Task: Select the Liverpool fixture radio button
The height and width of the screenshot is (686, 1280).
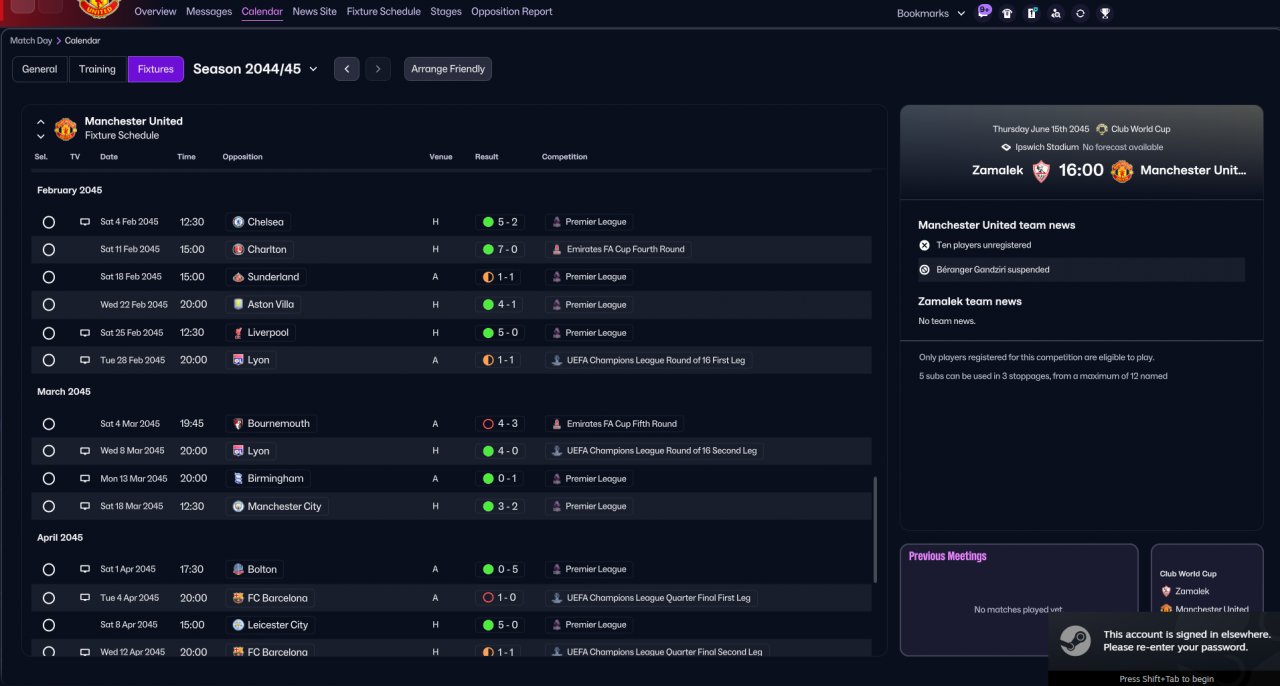Action: 48,333
